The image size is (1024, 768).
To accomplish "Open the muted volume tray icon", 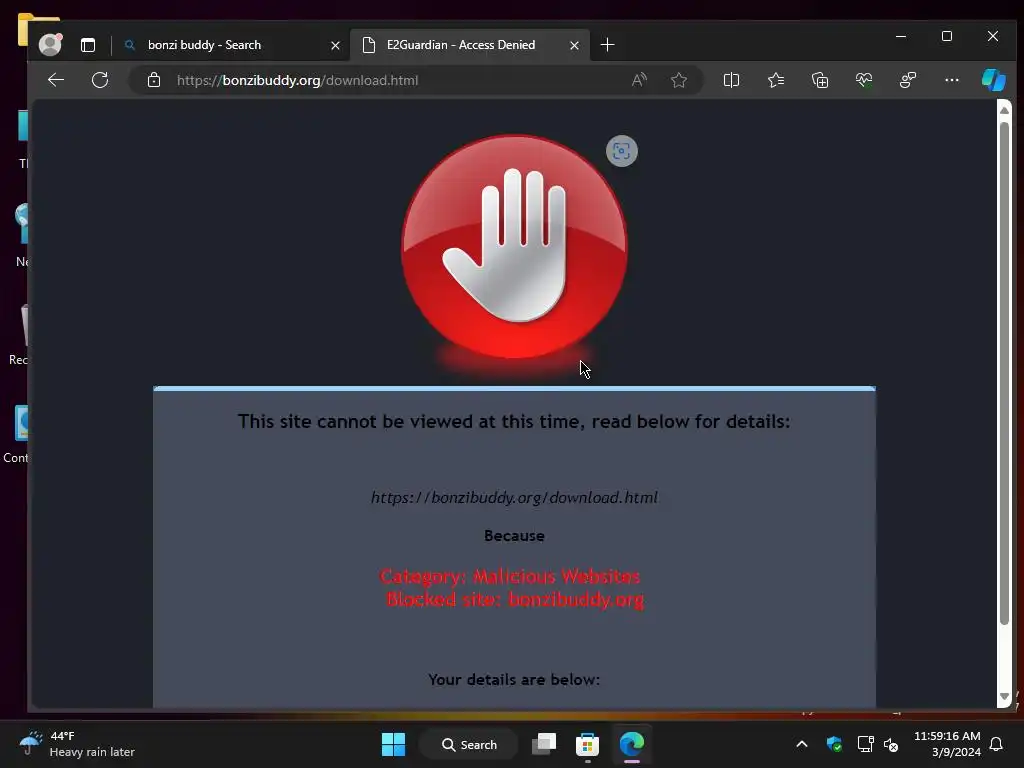I will tap(891, 744).
